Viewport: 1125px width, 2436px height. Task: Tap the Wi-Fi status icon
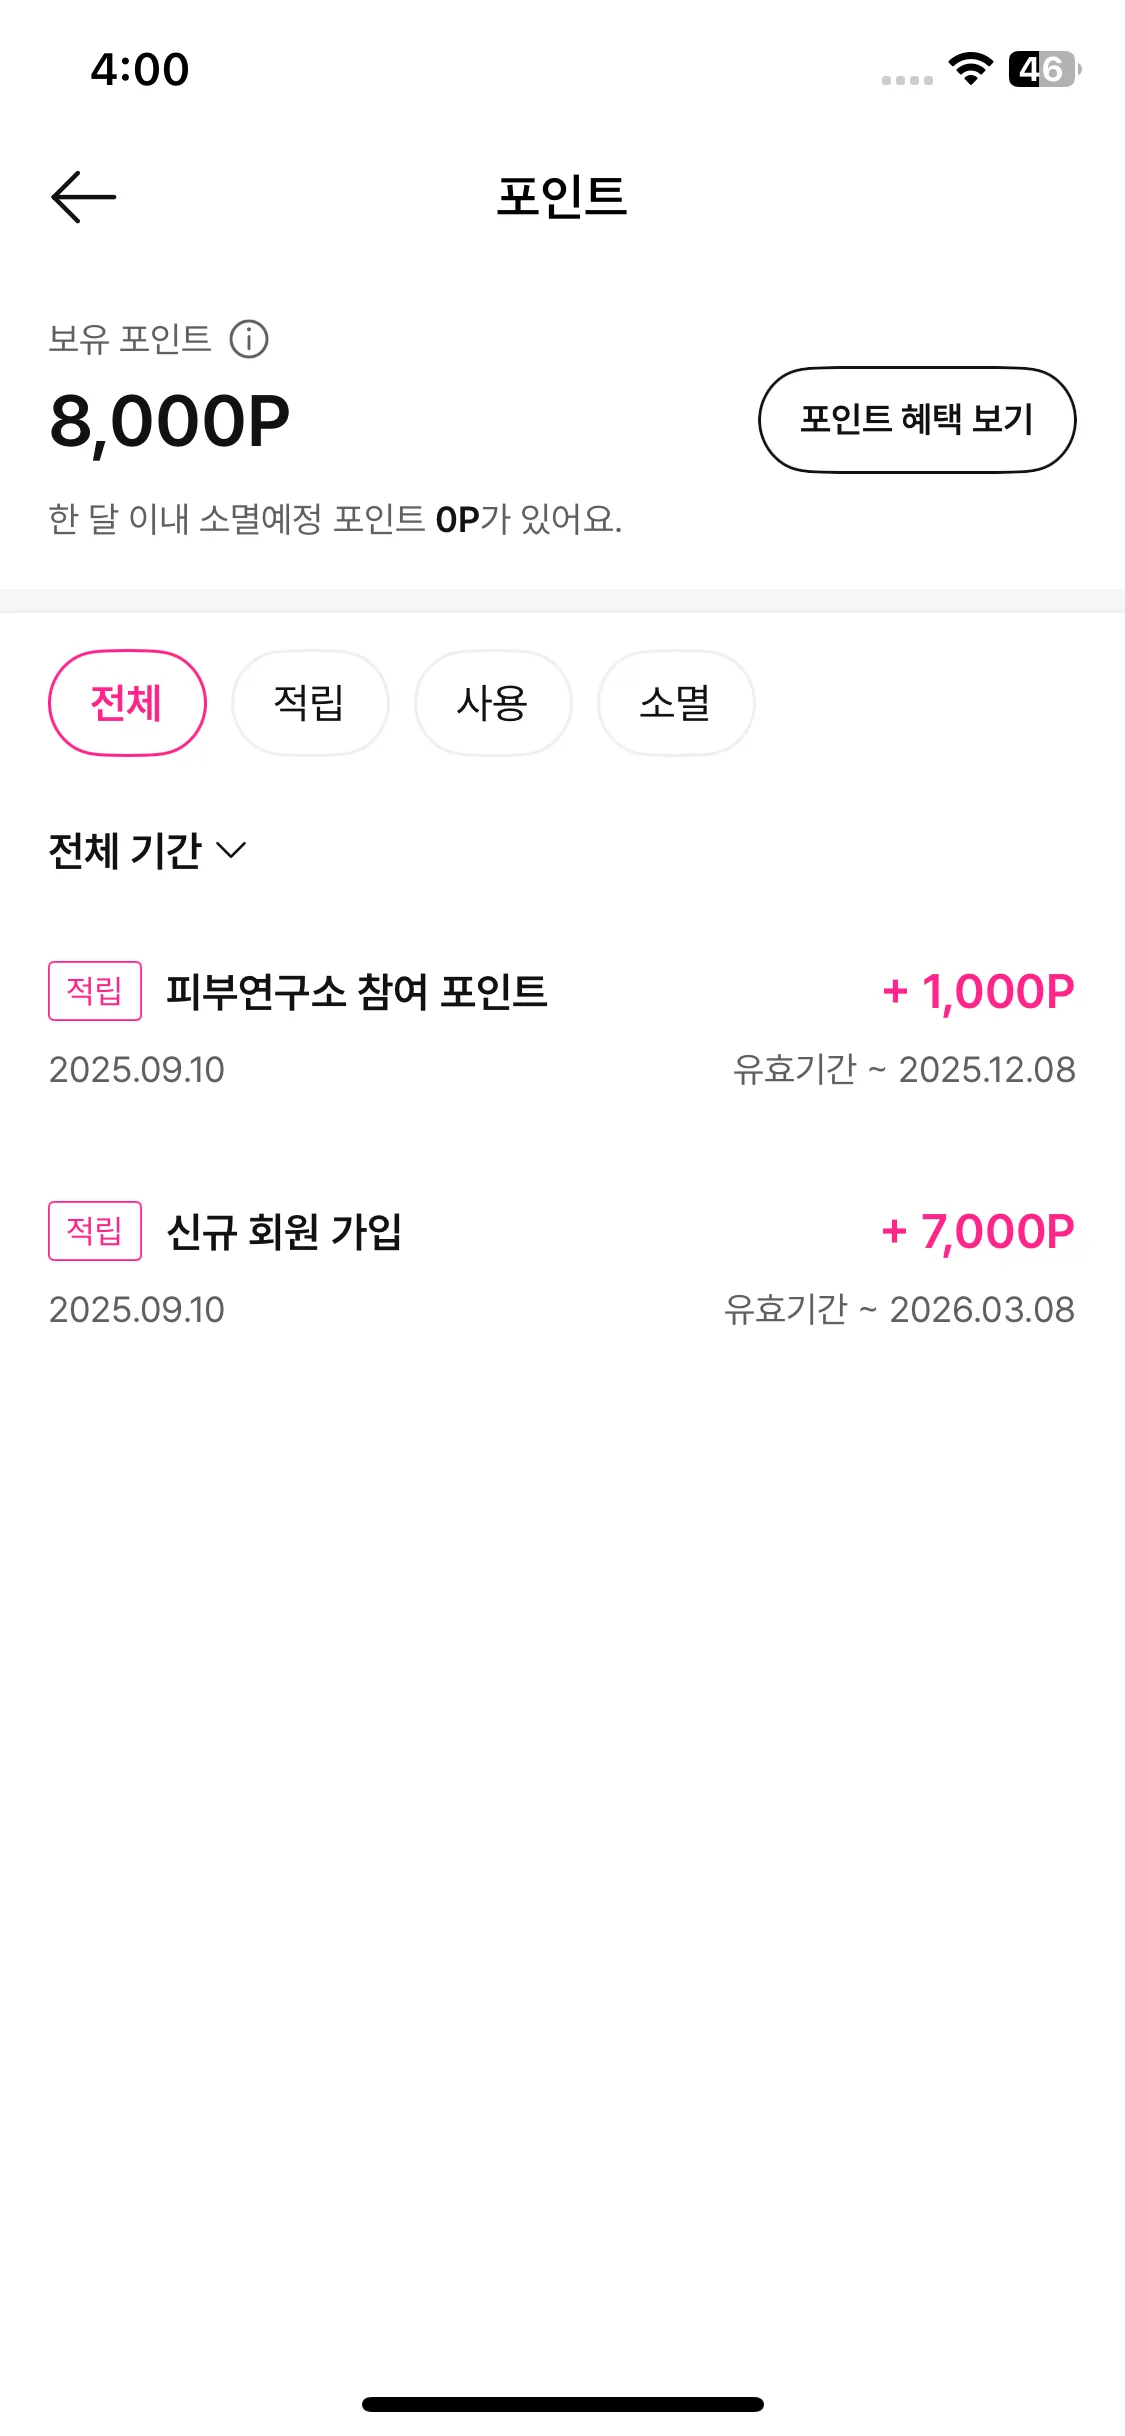[970, 69]
